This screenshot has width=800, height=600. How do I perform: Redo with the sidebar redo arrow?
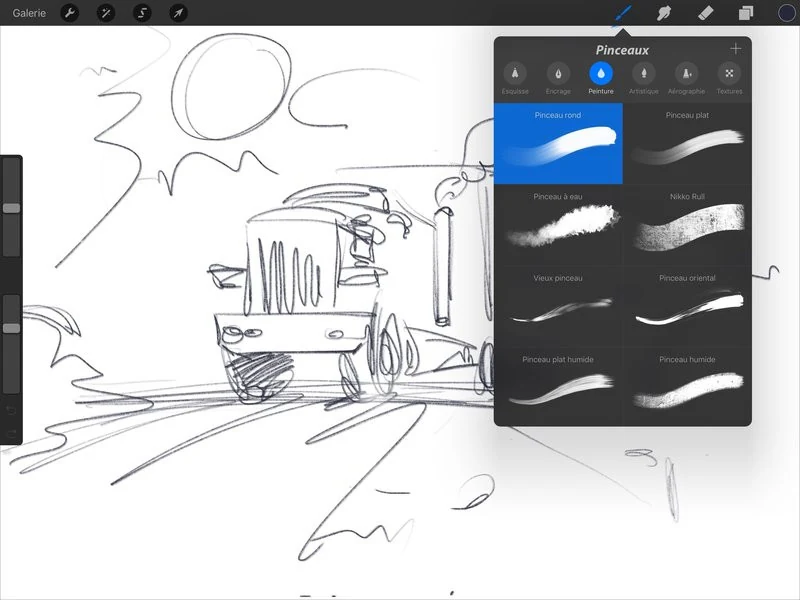point(11,434)
